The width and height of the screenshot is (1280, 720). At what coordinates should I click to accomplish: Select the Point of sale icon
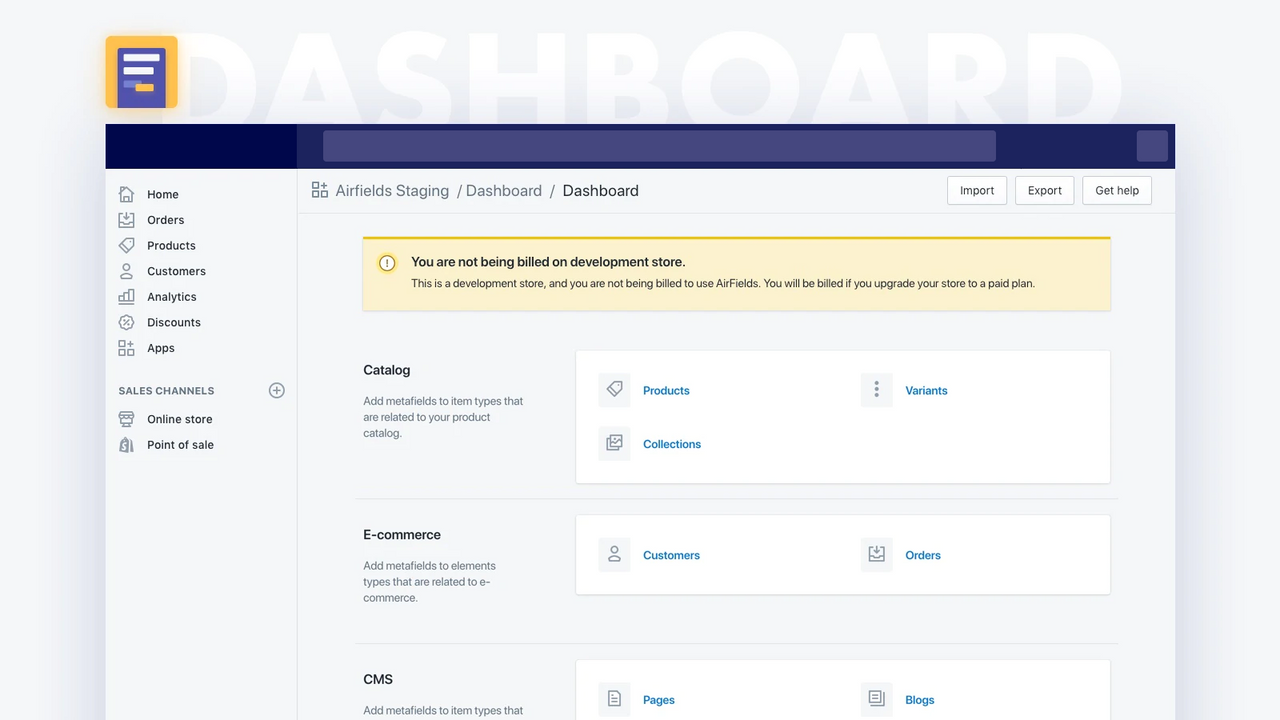point(126,445)
